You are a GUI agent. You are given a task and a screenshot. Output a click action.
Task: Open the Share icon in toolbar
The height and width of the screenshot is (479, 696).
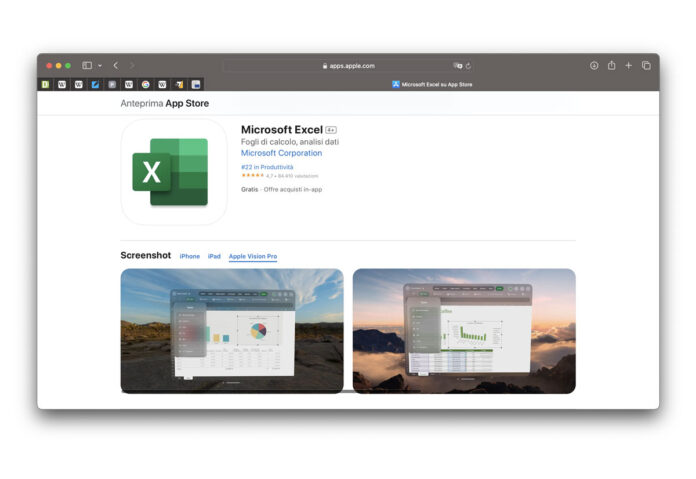(x=612, y=65)
